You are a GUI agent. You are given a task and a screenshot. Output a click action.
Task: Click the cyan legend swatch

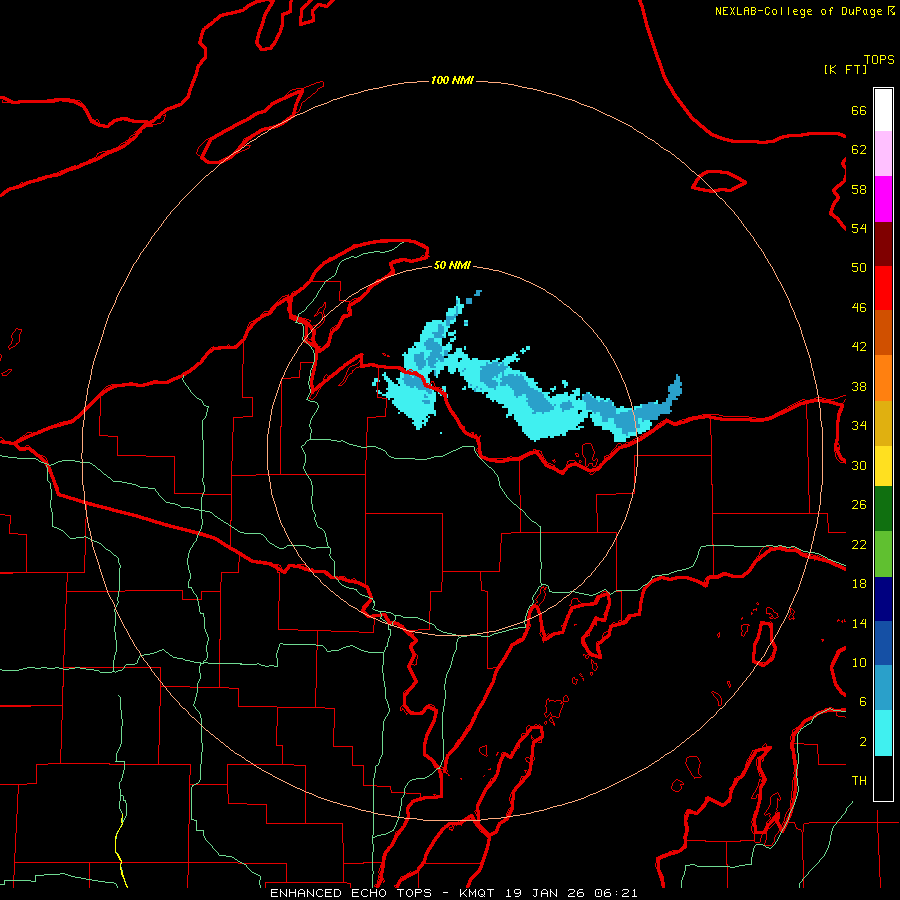[883, 733]
